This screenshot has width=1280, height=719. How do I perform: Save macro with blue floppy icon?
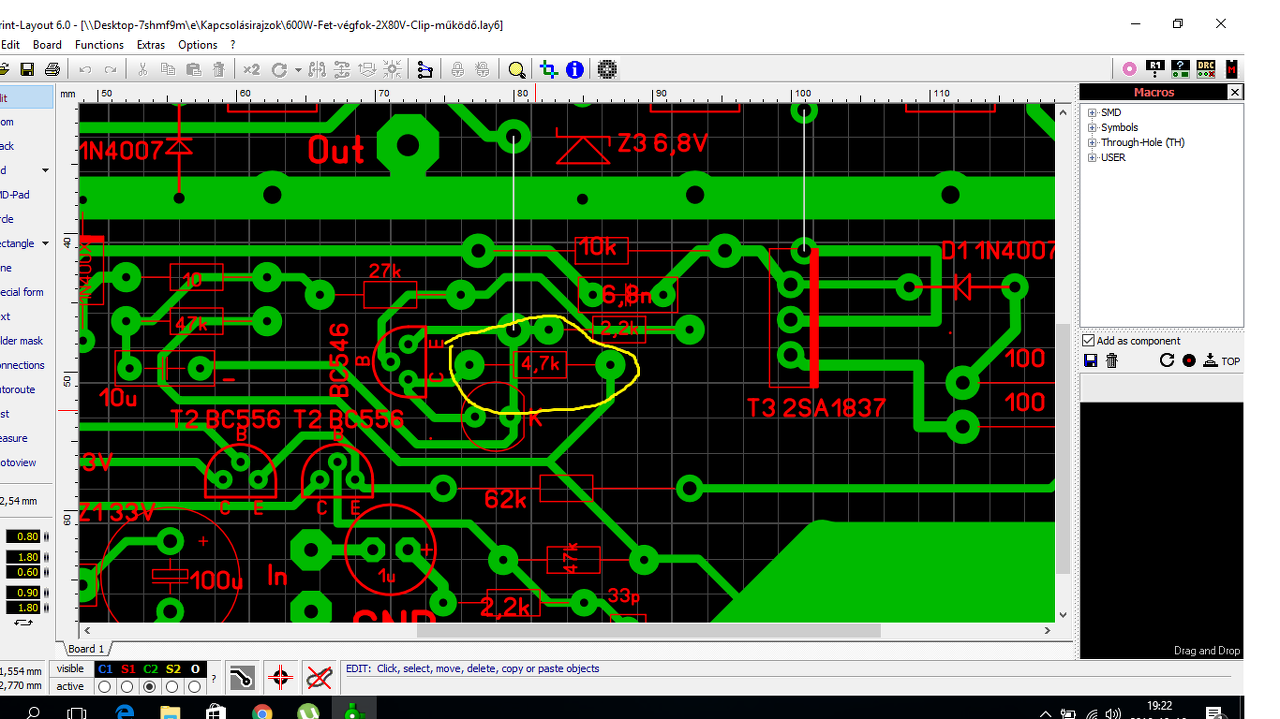point(1091,360)
